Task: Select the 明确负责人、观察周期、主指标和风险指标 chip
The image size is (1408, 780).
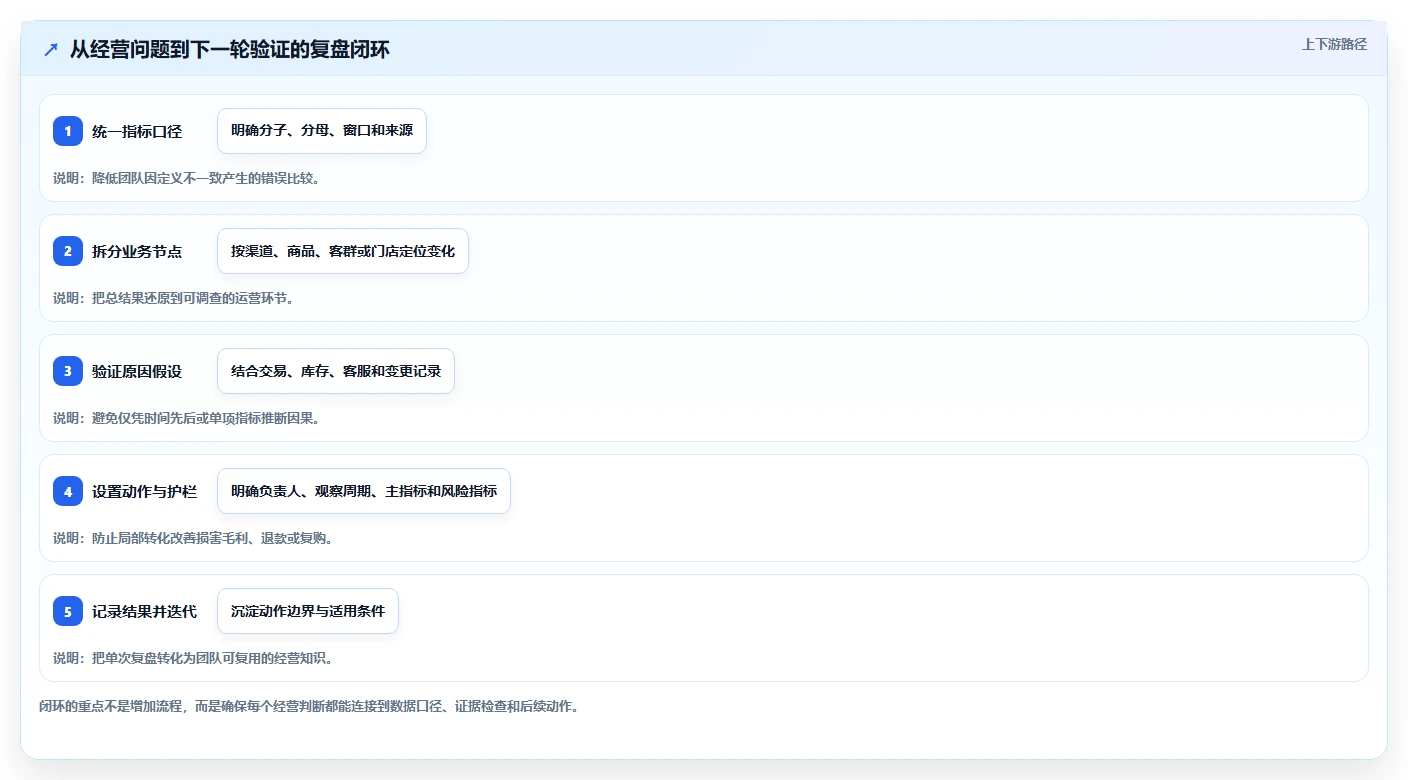Action: [364, 491]
